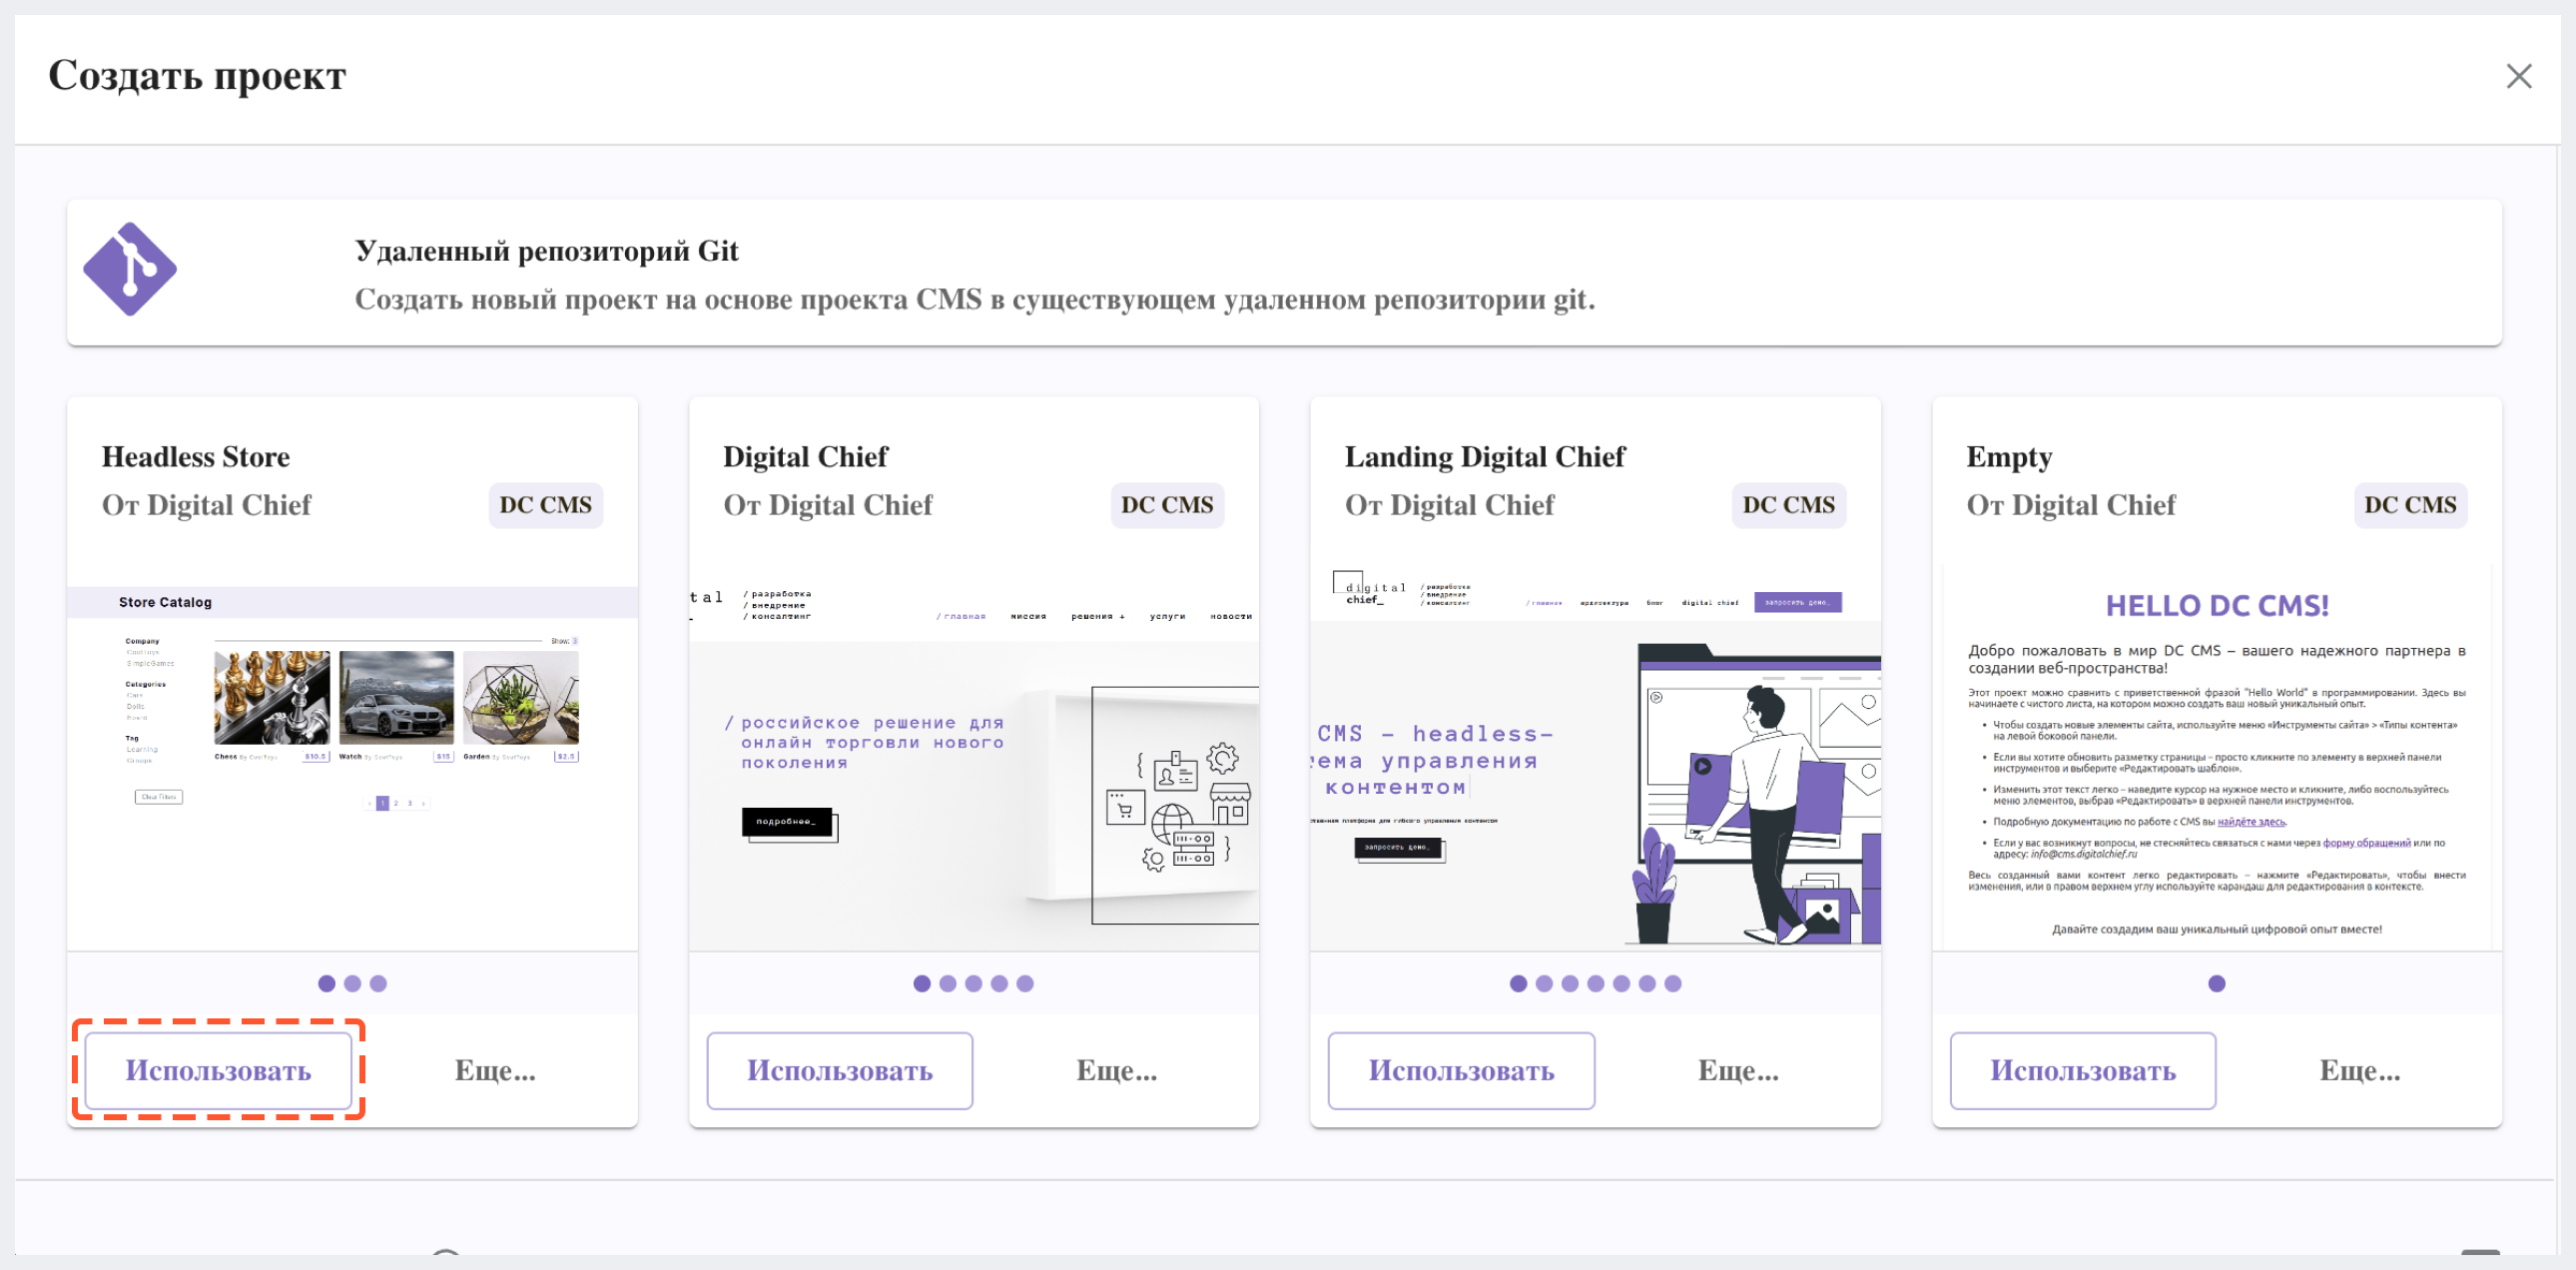Screen dimensions: 2576x1270
Task: Click DC CMS badge on Empty card
Action: pyautogui.click(x=2410, y=505)
